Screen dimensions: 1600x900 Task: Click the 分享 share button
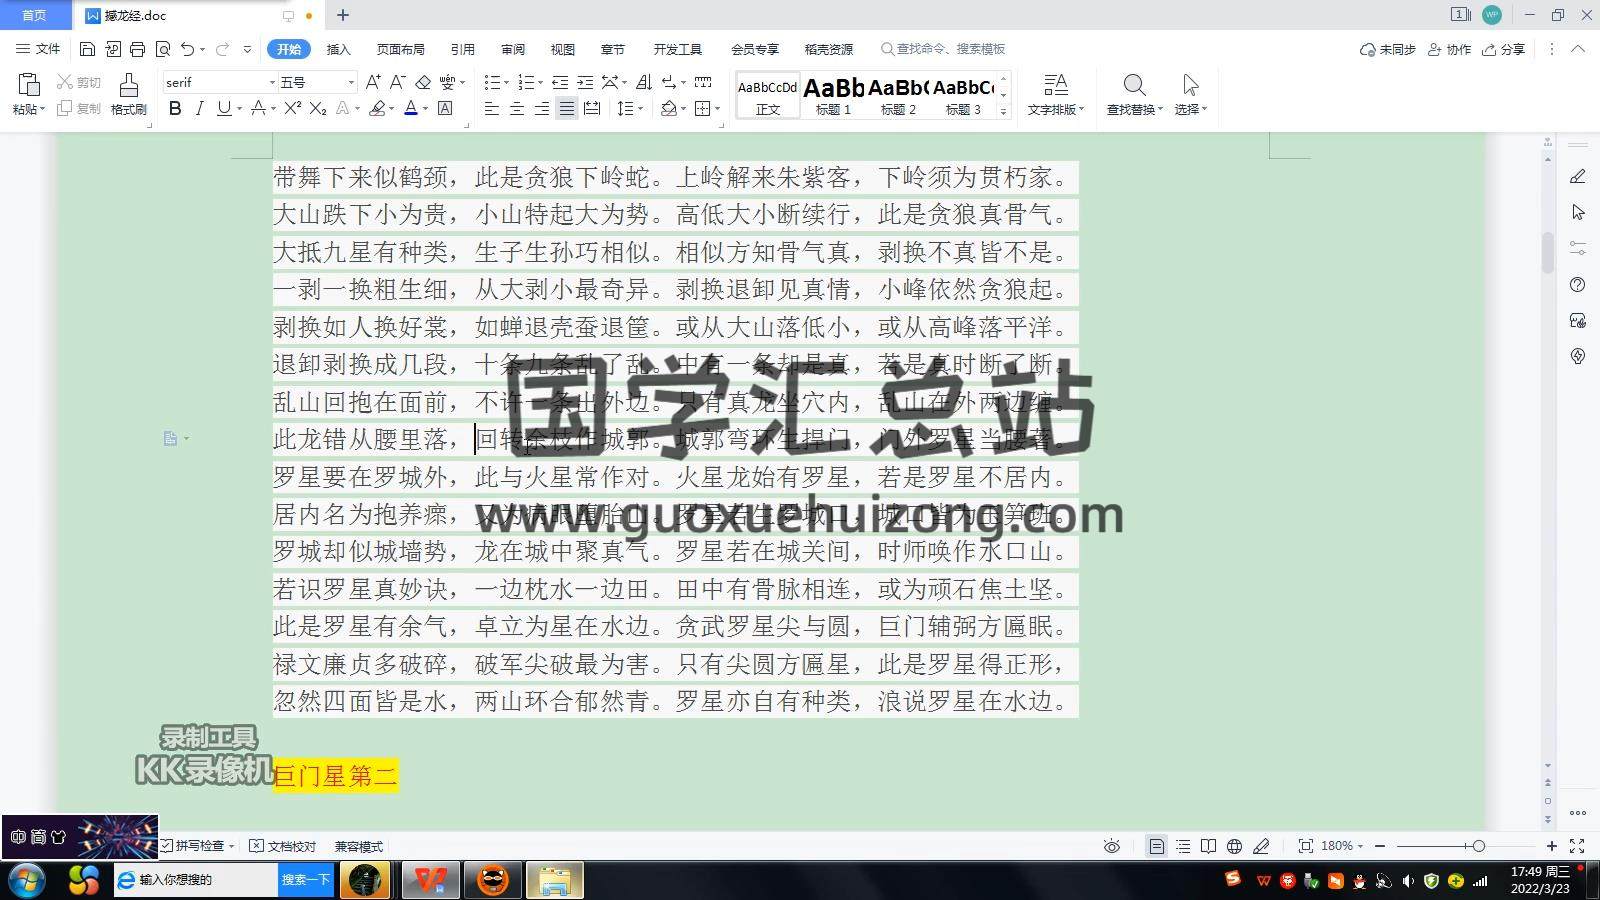point(1504,49)
